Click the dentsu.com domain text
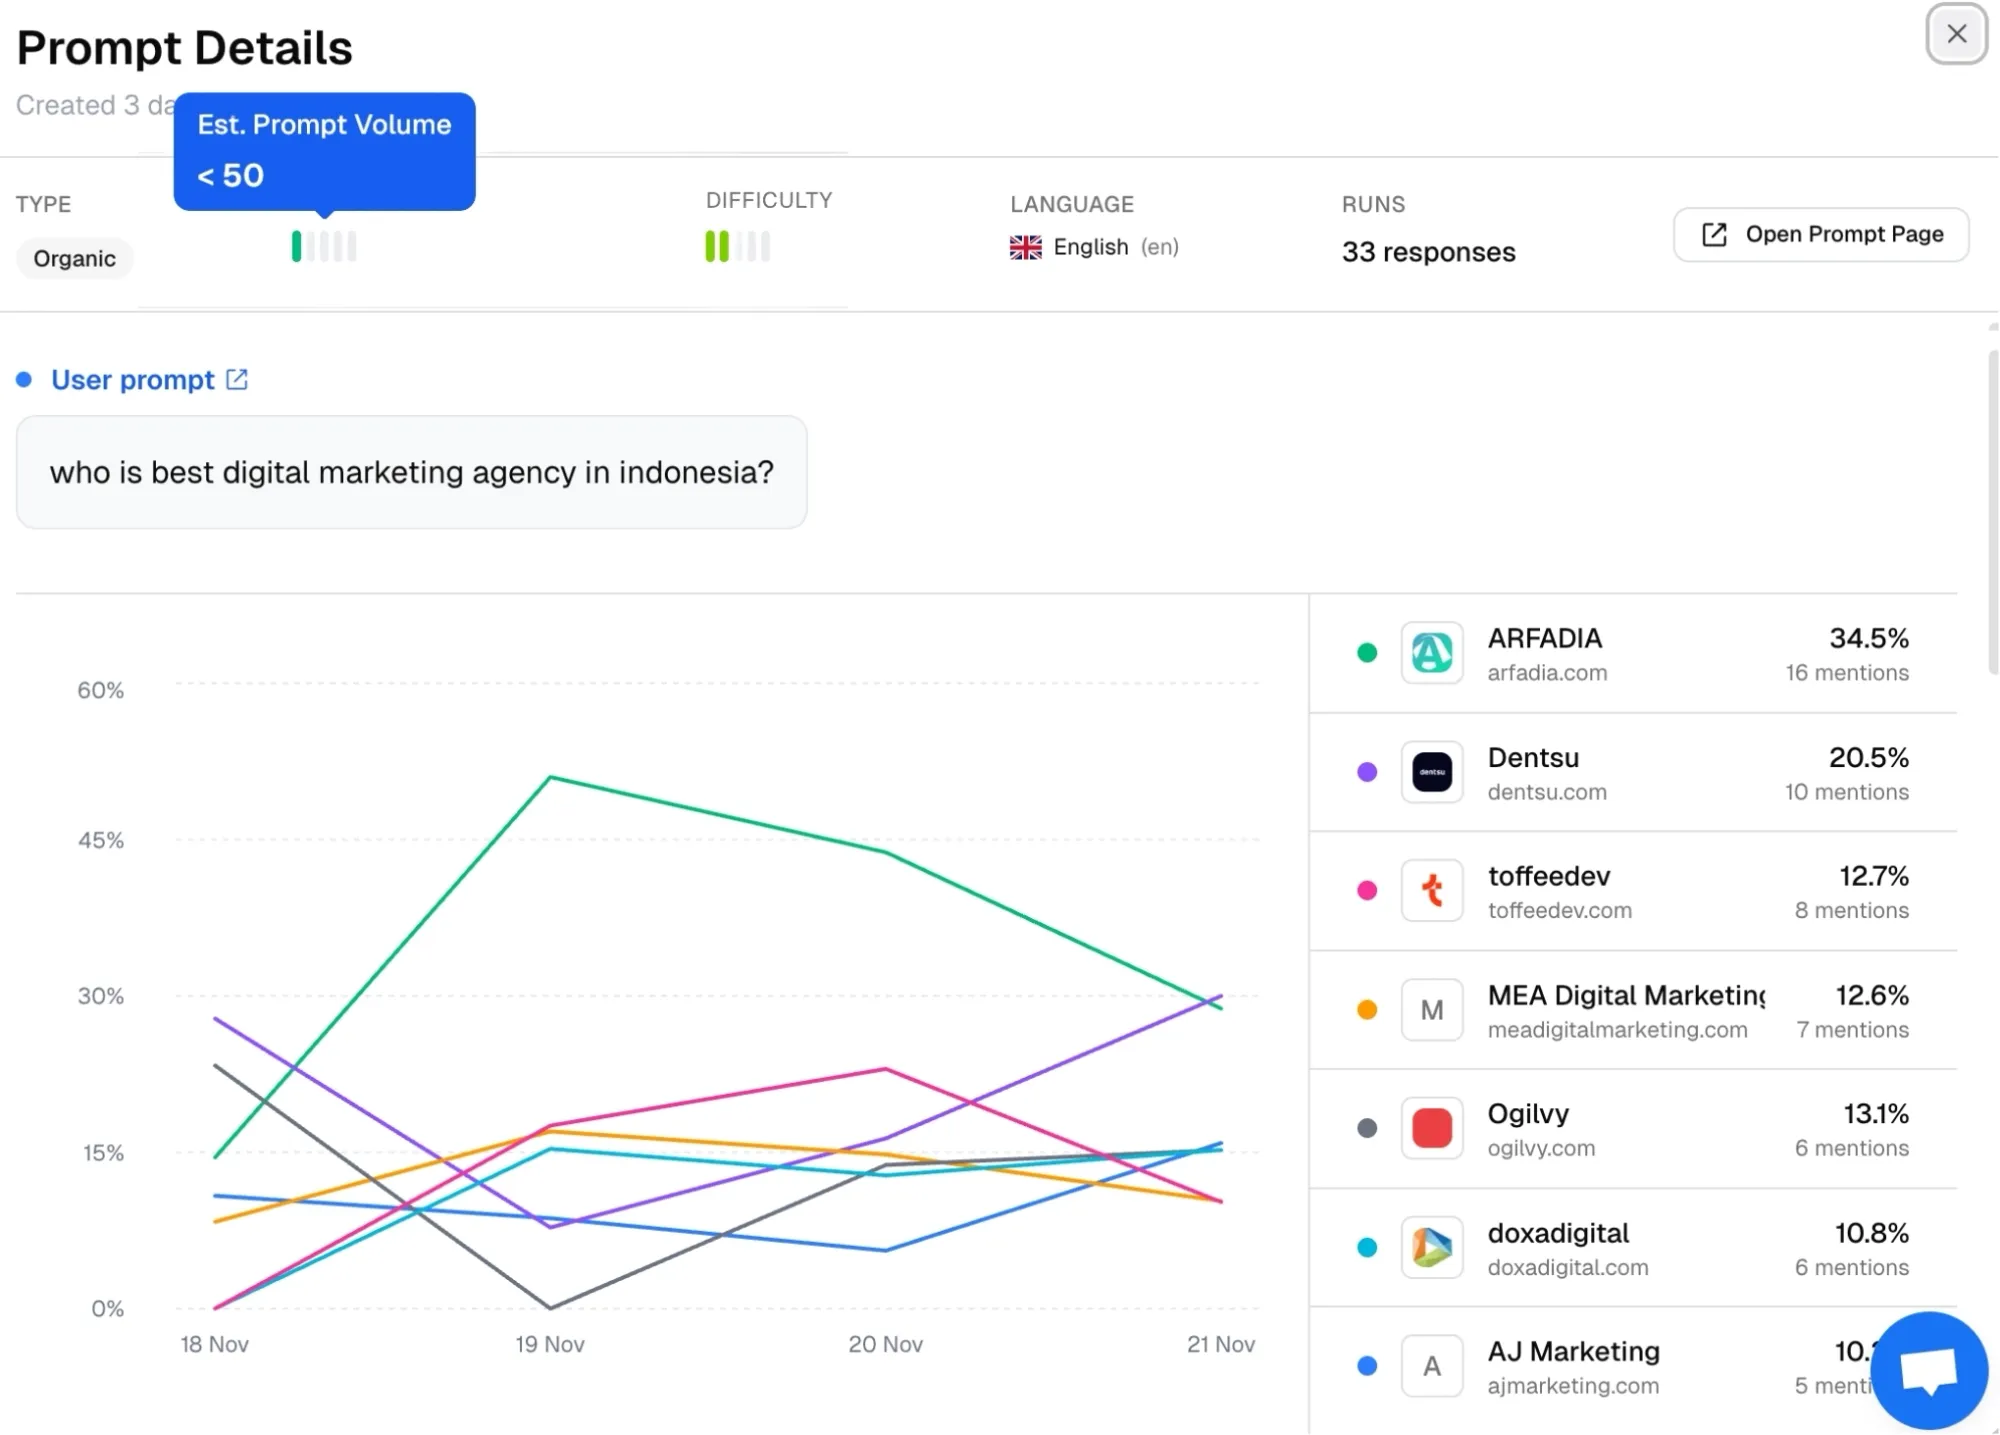Viewport: 2000px width, 1435px height. click(1547, 792)
